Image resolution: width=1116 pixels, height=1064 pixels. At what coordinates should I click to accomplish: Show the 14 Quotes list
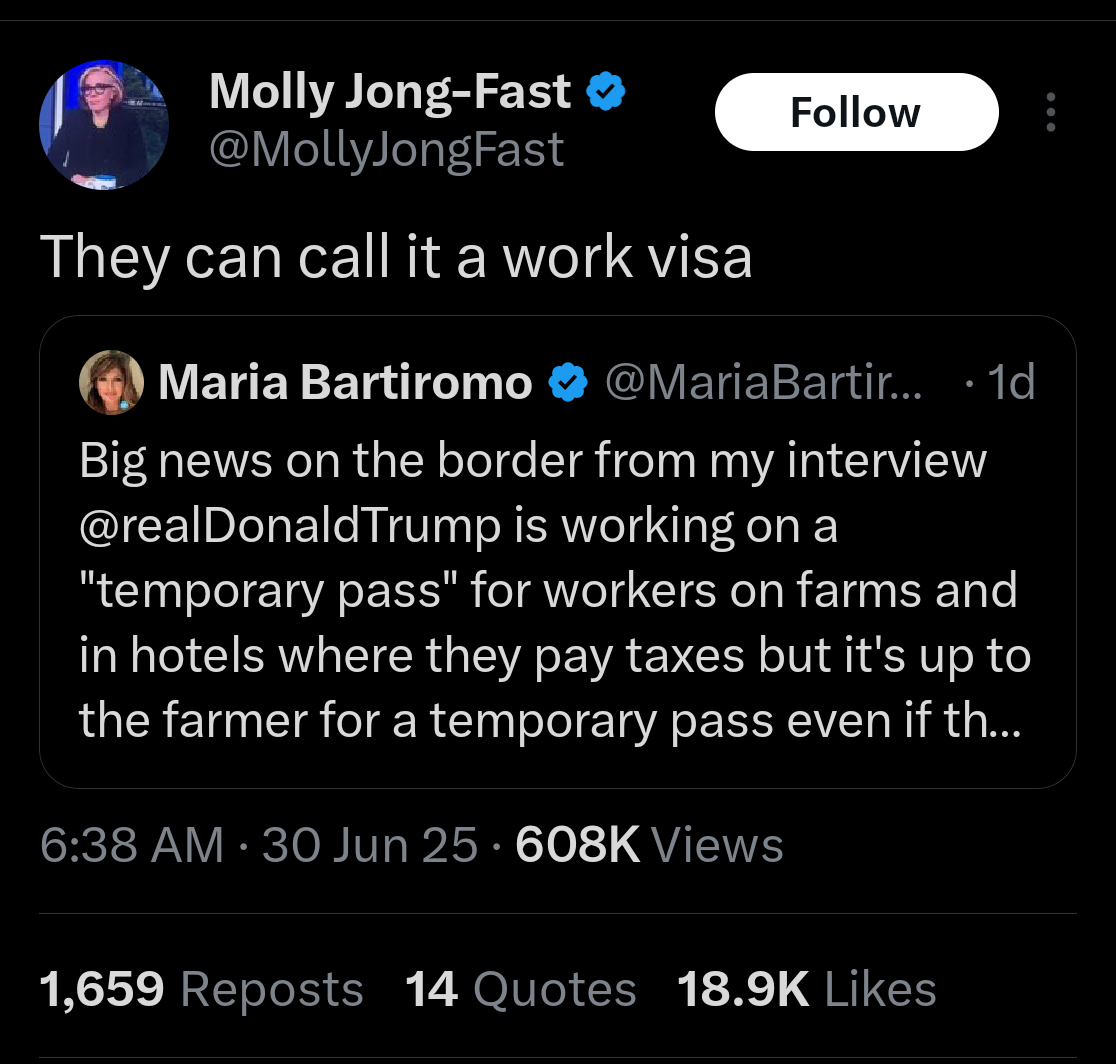click(x=520, y=989)
